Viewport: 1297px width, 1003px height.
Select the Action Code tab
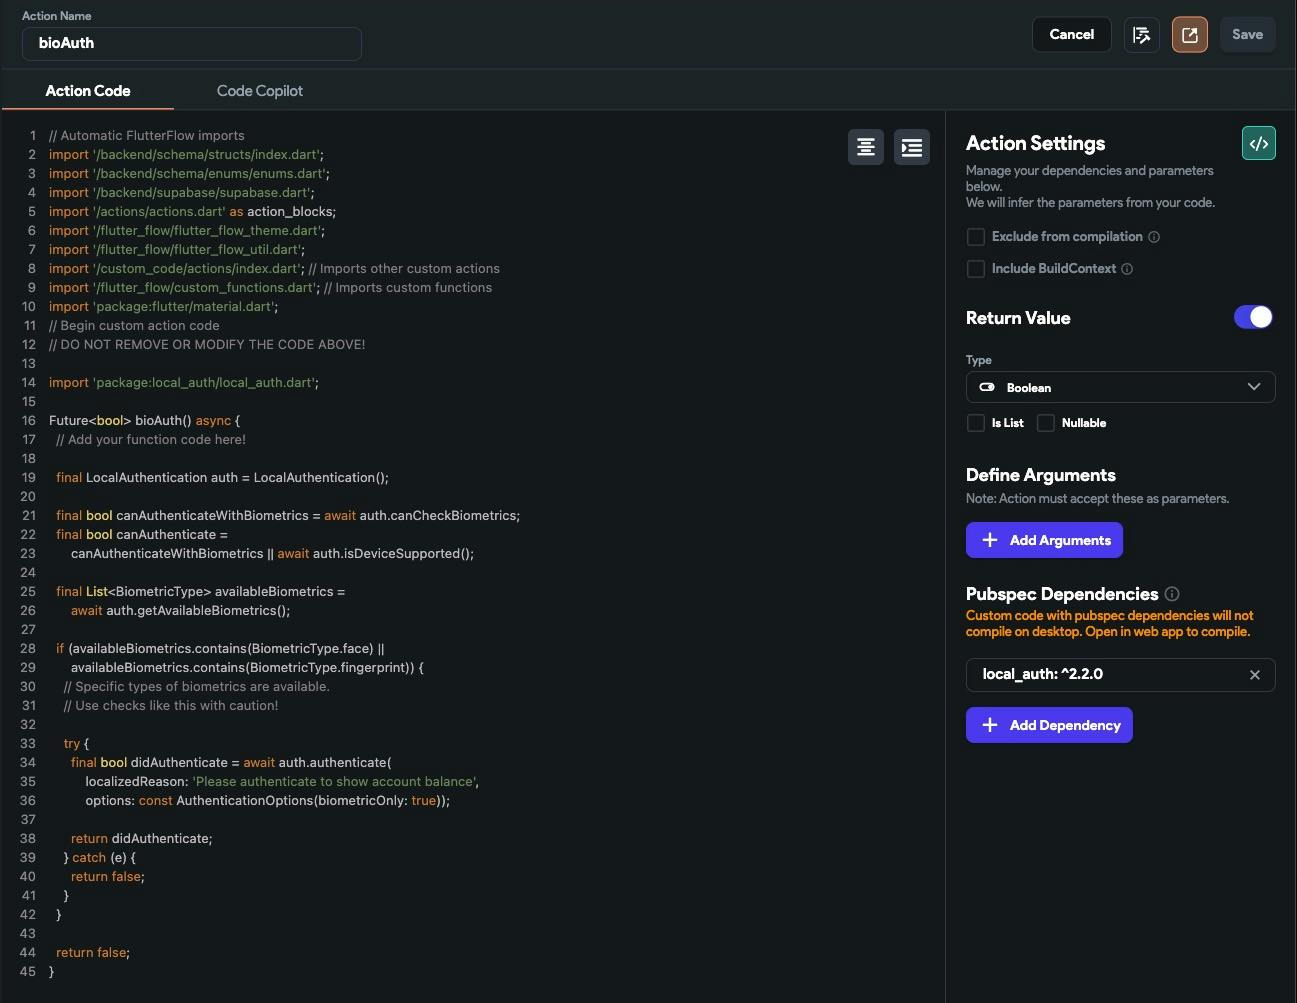point(88,91)
